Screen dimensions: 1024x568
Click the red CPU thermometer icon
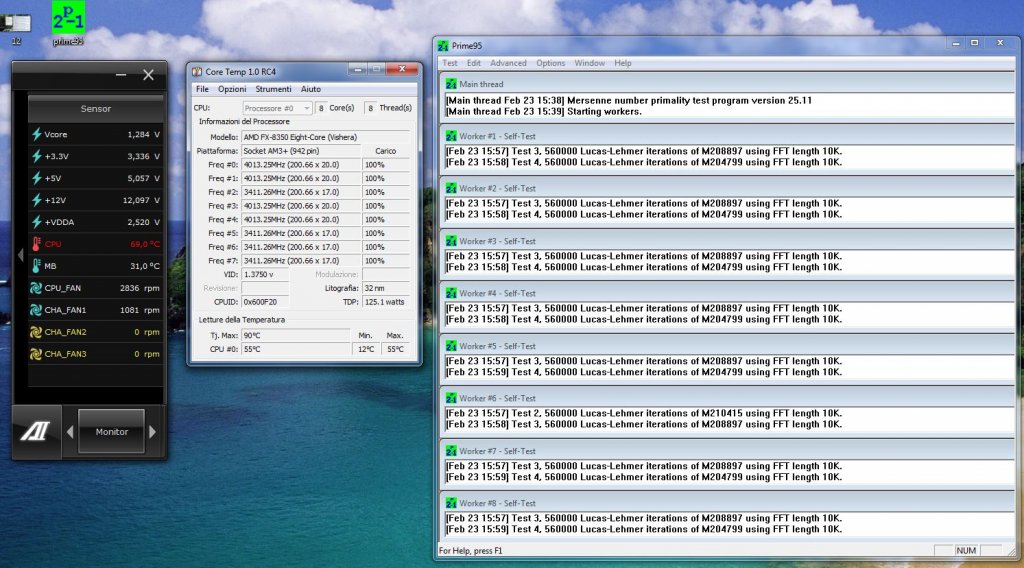(37, 244)
